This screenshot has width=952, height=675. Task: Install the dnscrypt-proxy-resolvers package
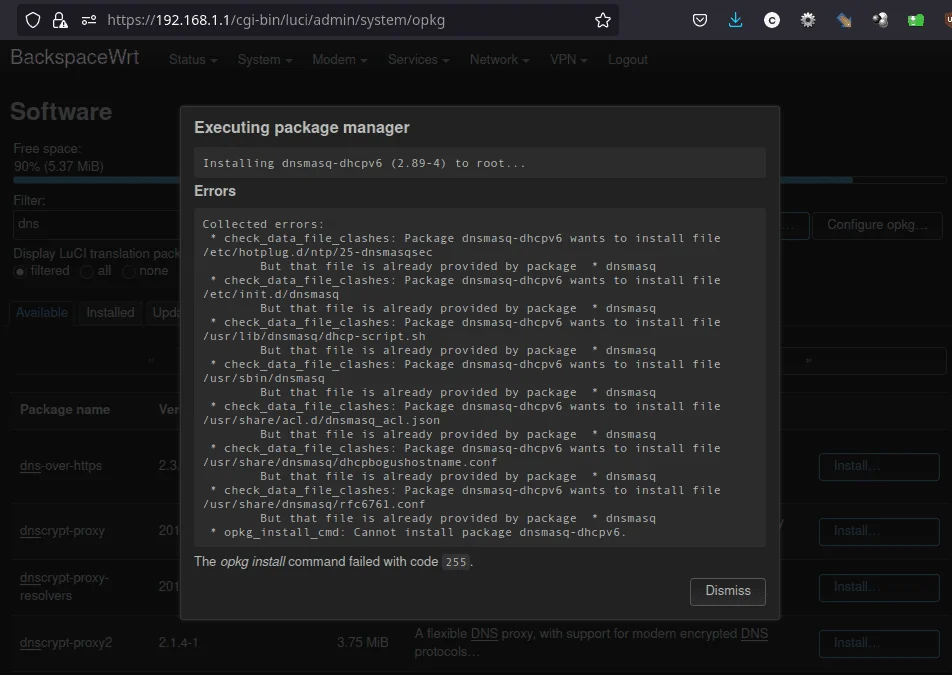[879, 587]
